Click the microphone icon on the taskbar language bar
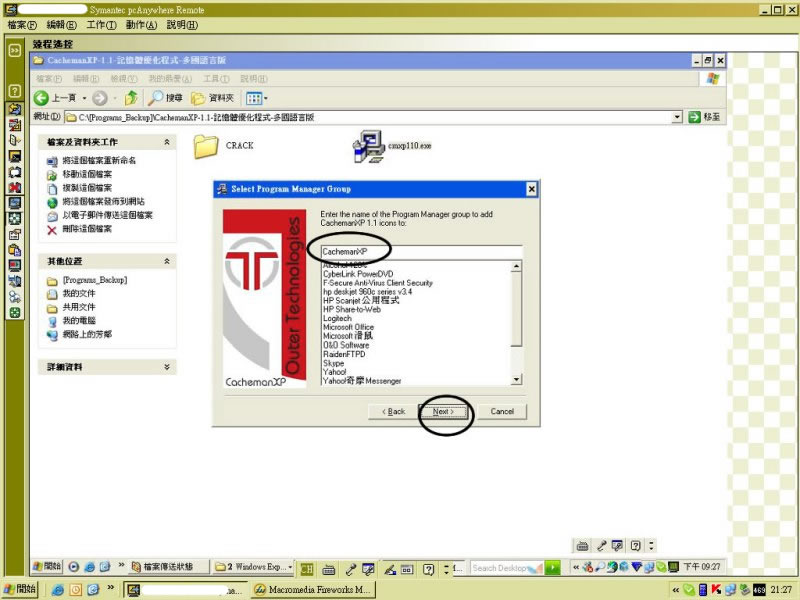800x600 pixels. click(x=351, y=569)
